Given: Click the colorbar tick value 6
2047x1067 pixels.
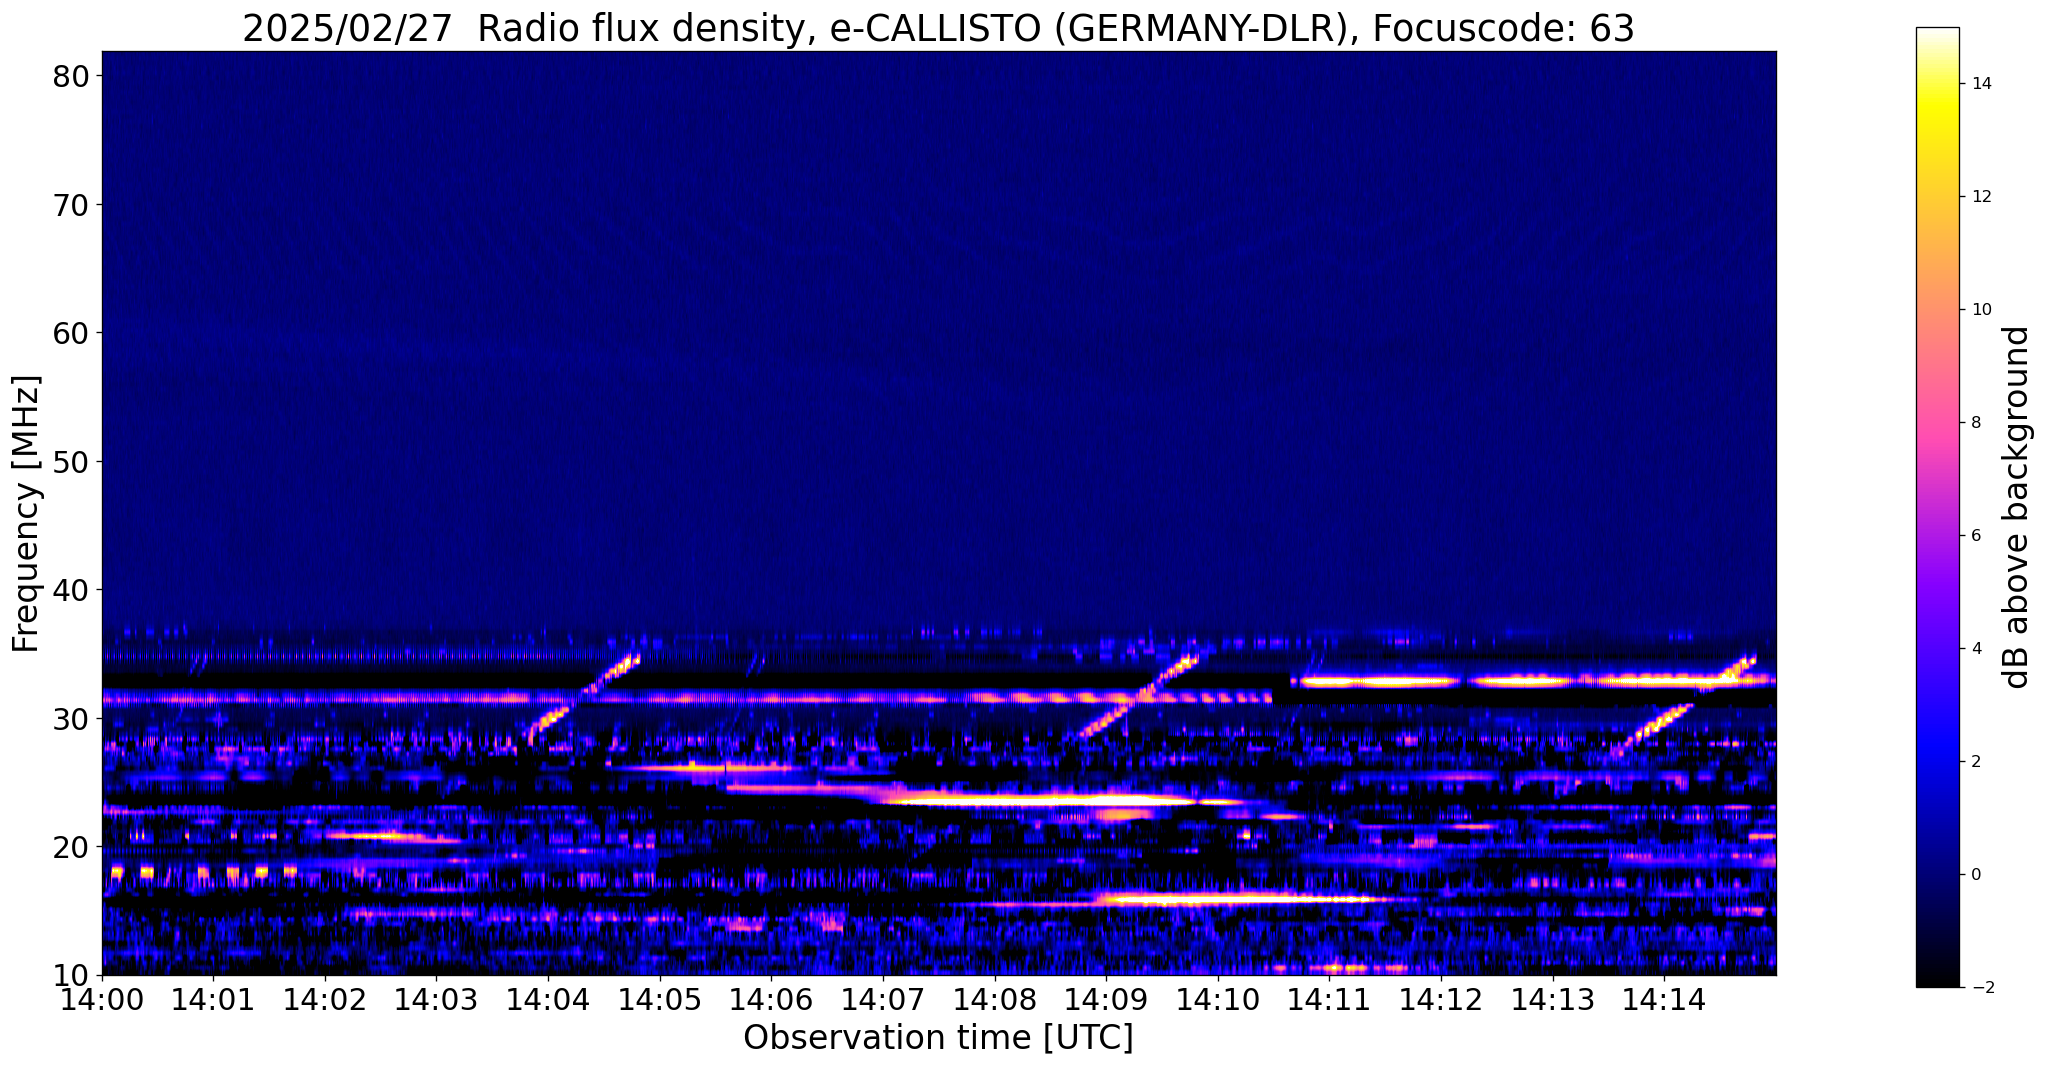Looking at the screenshot, I should 1975,536.
